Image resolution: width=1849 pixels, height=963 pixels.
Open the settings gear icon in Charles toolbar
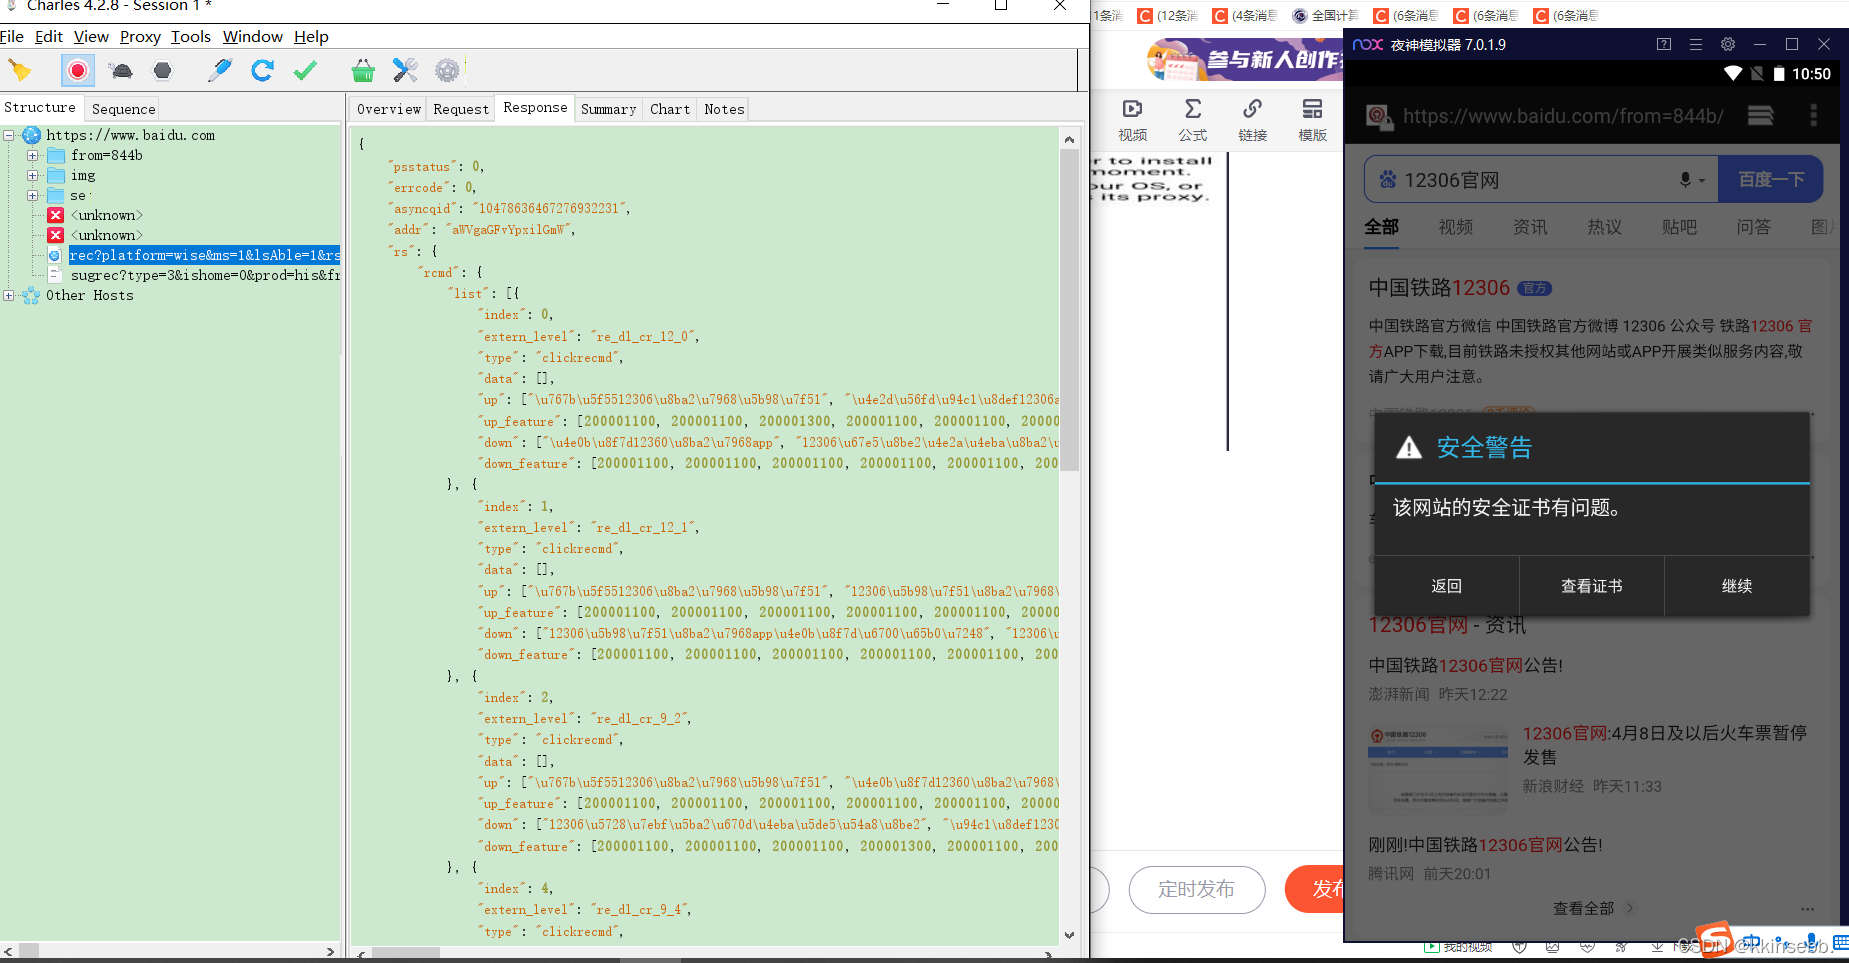click(x=447, y=70)
